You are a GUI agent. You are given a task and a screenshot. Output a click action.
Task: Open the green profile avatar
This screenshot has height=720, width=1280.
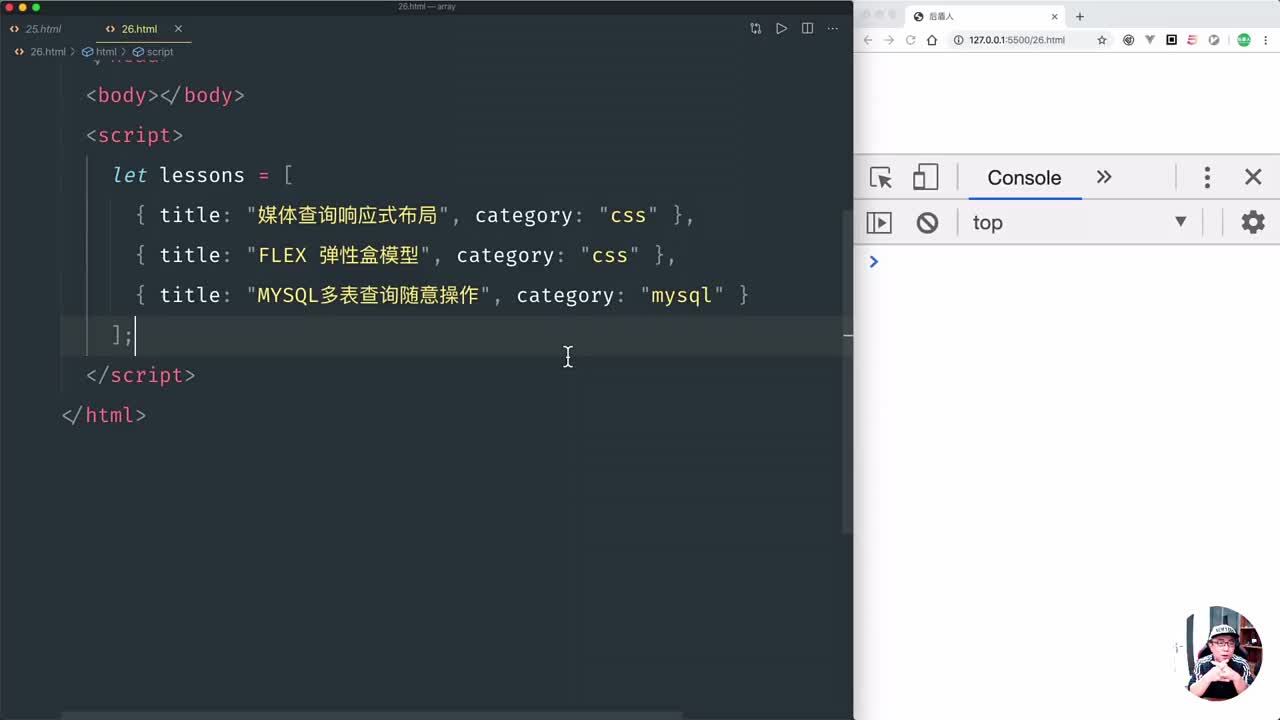pyautogui.click(x=1244, y=40)
